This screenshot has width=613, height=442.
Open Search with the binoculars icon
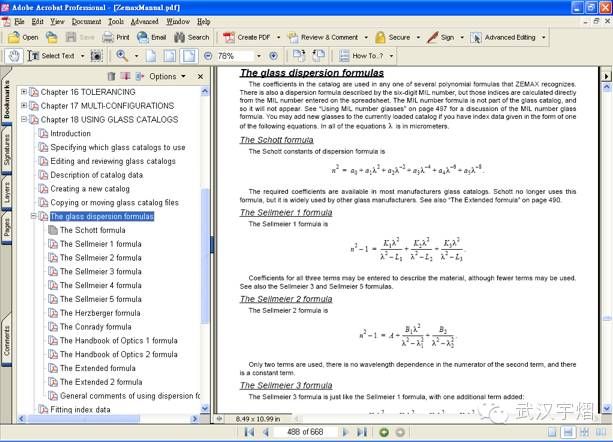tap(192, 38)
